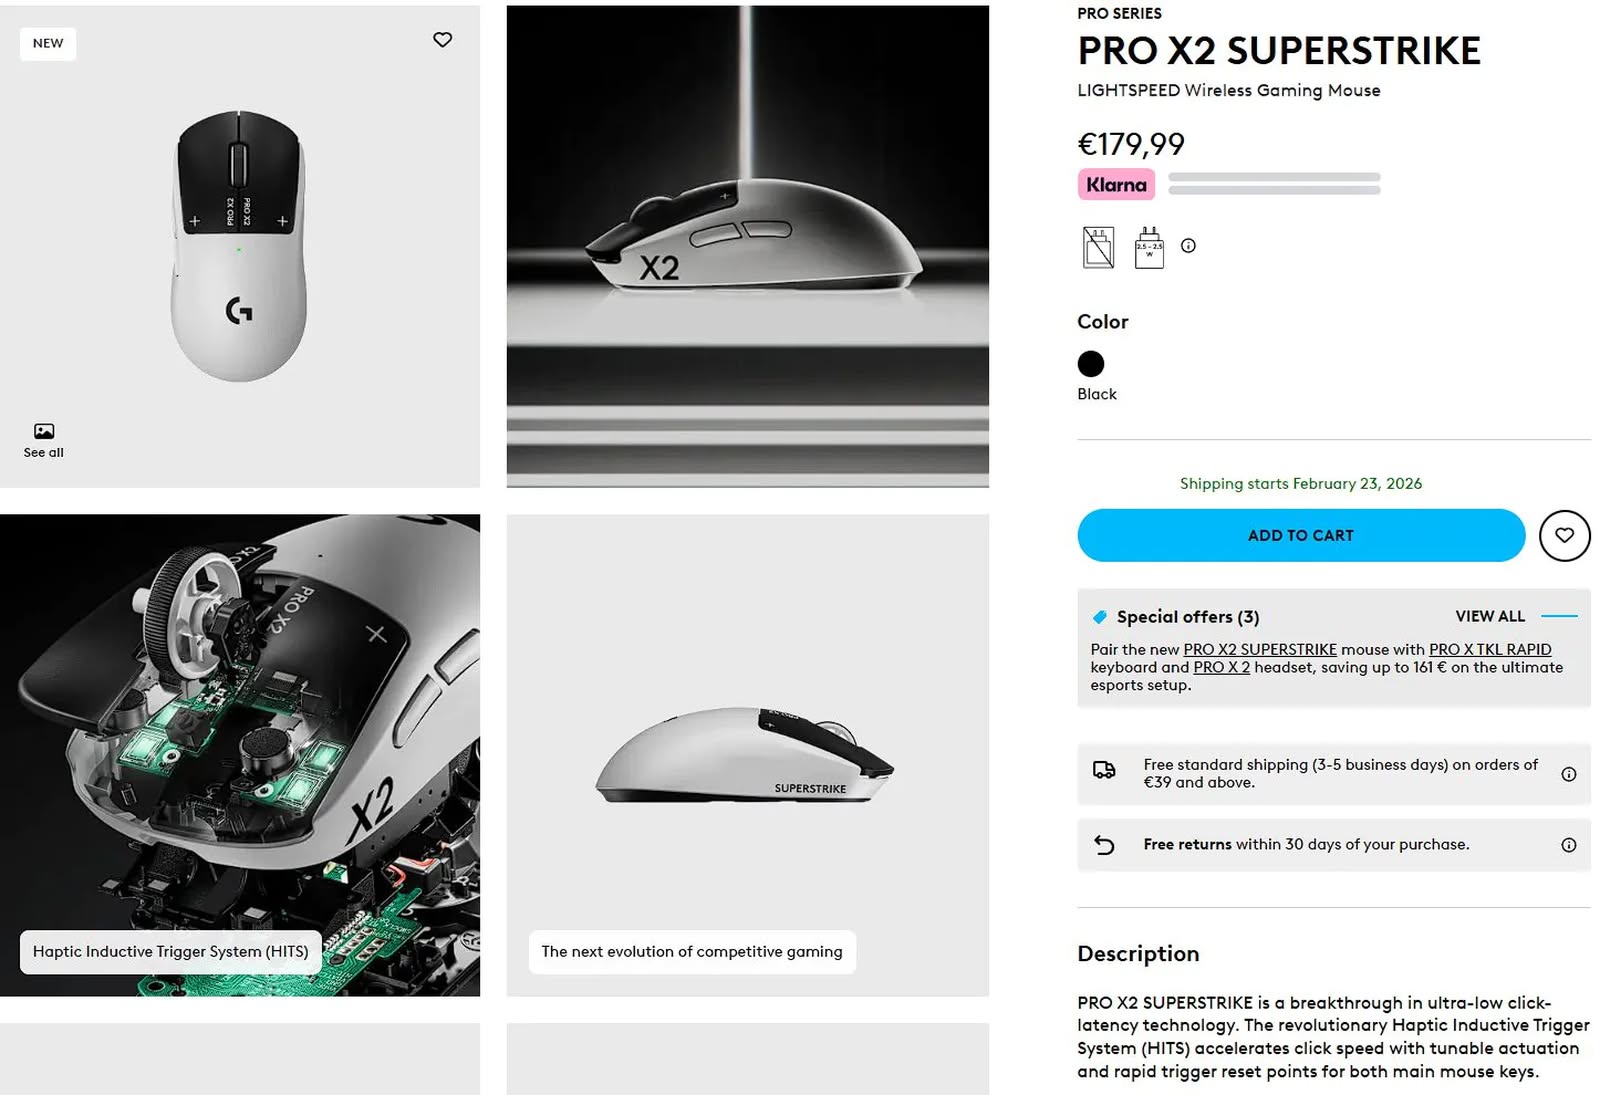Click the delivery truck icon

1104,770
